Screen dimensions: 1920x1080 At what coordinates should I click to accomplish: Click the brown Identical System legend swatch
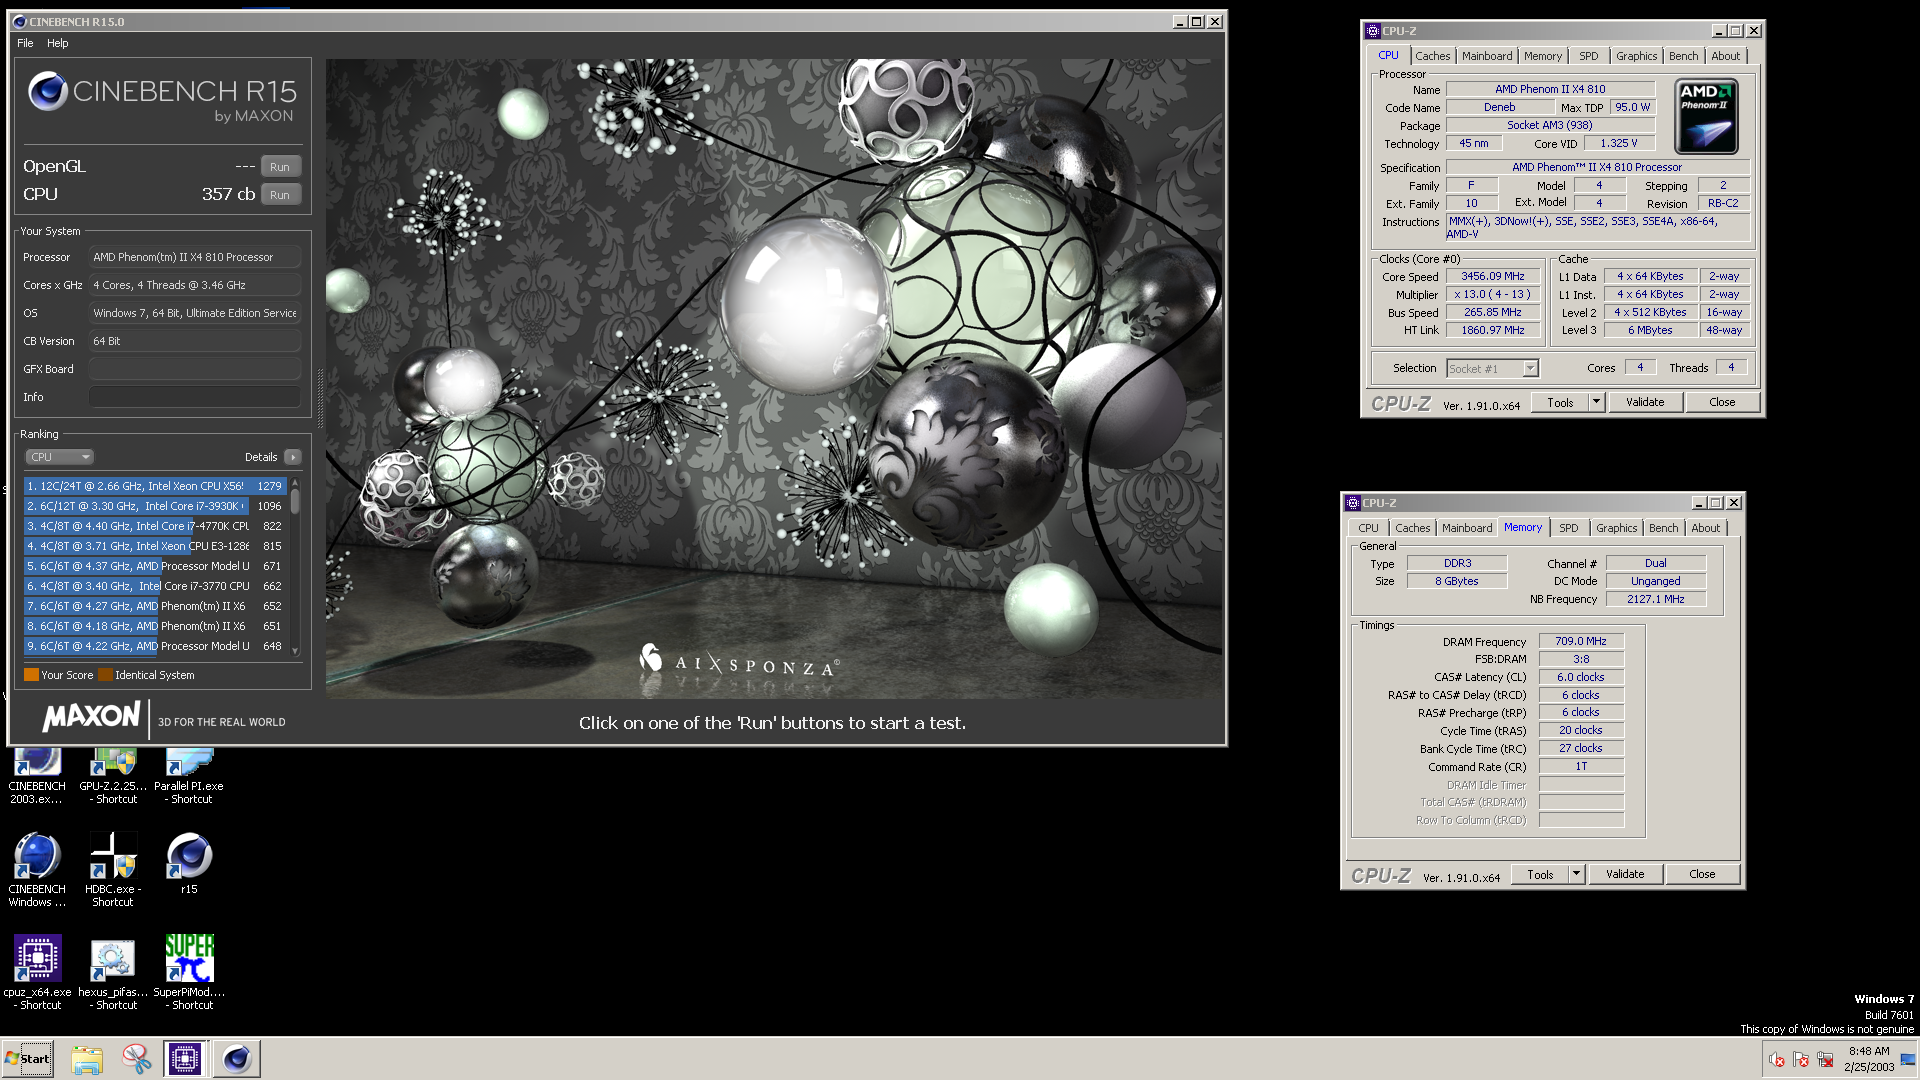click(105, 675)
